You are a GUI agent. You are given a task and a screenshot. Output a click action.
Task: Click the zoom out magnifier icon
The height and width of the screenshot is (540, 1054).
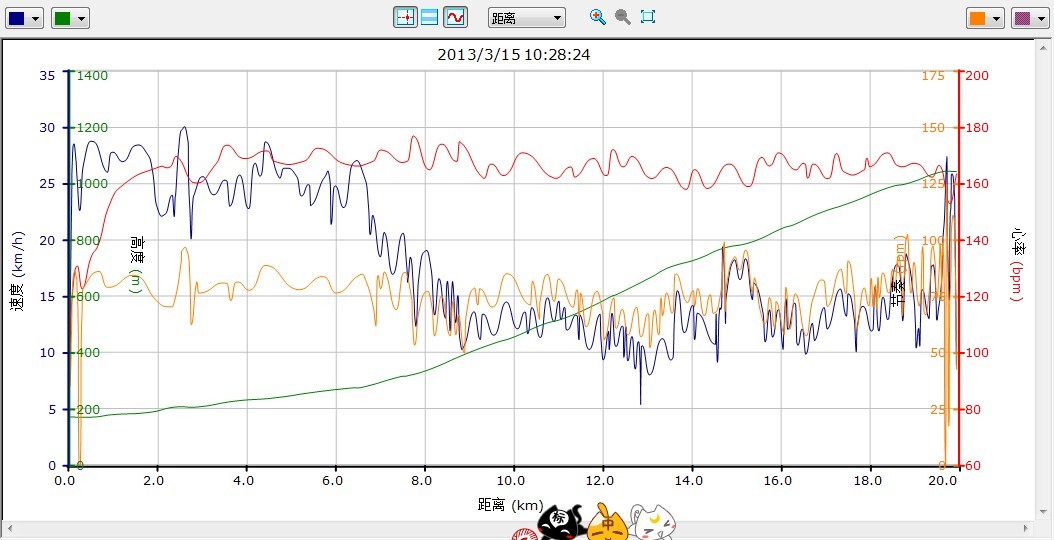(622, 17)
